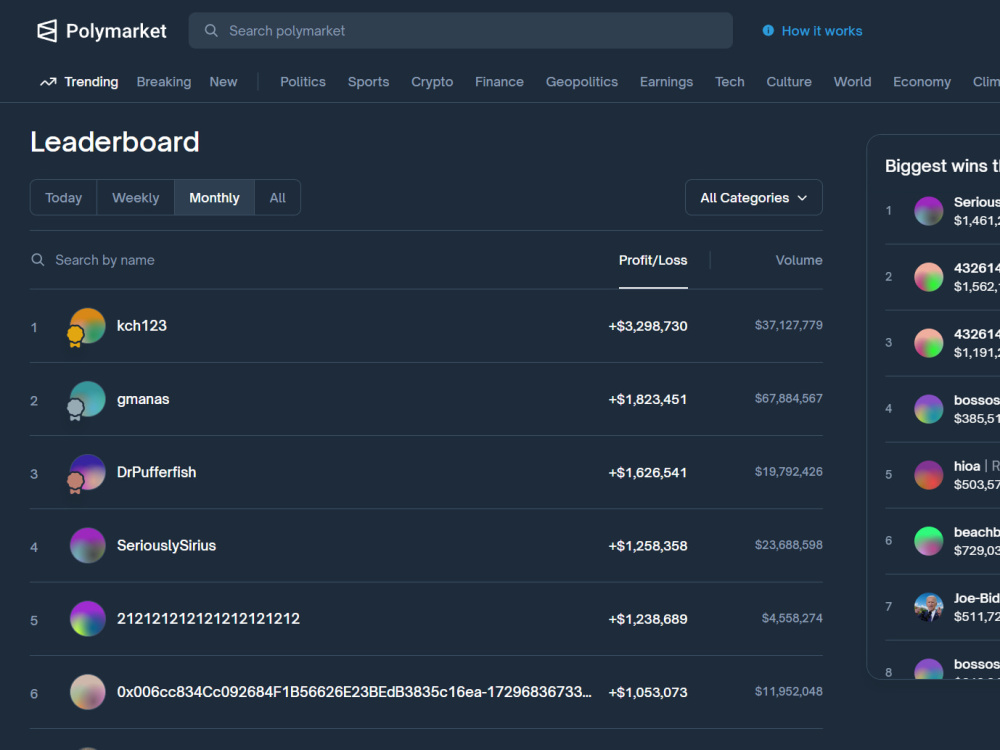Viewport: 1000px width, 750px height.
Task: Select the Monthly timeframe
Action: 214,198
